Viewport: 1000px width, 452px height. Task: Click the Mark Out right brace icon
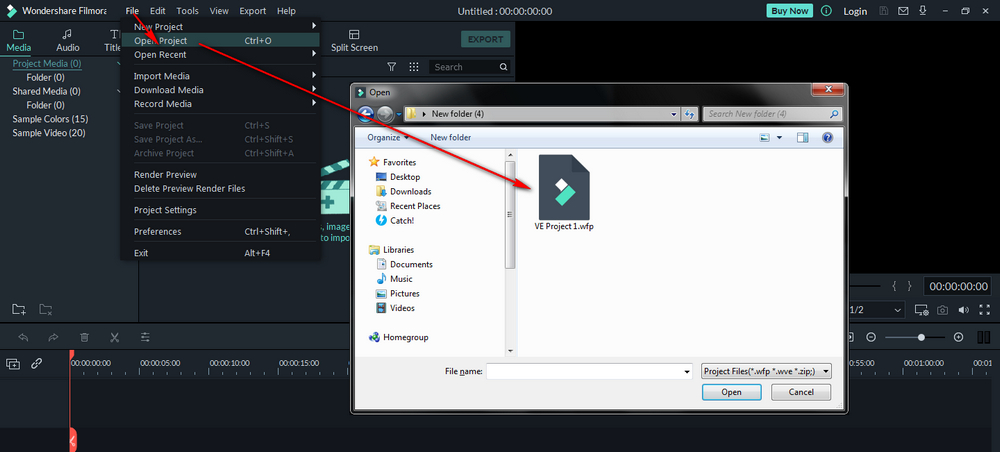(910, 286)
